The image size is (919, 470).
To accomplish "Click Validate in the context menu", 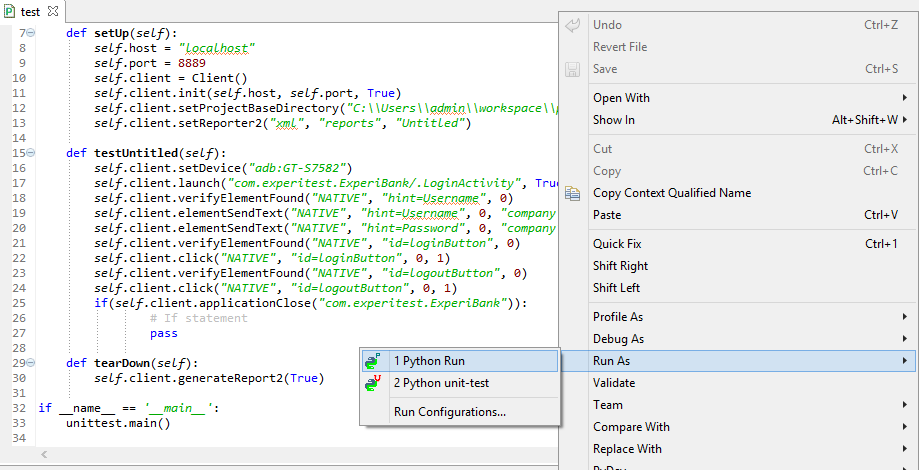I will click(x=614, y=383).
